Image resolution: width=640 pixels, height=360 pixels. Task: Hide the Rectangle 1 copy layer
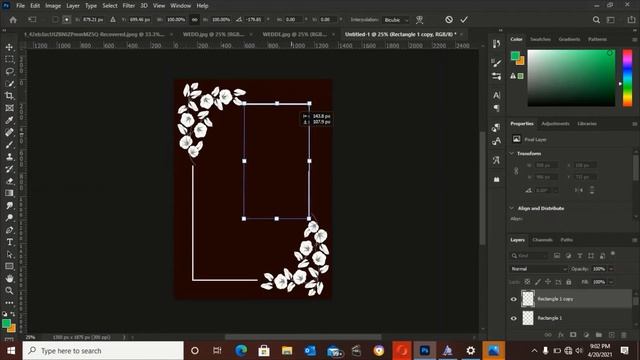[514, 299]
